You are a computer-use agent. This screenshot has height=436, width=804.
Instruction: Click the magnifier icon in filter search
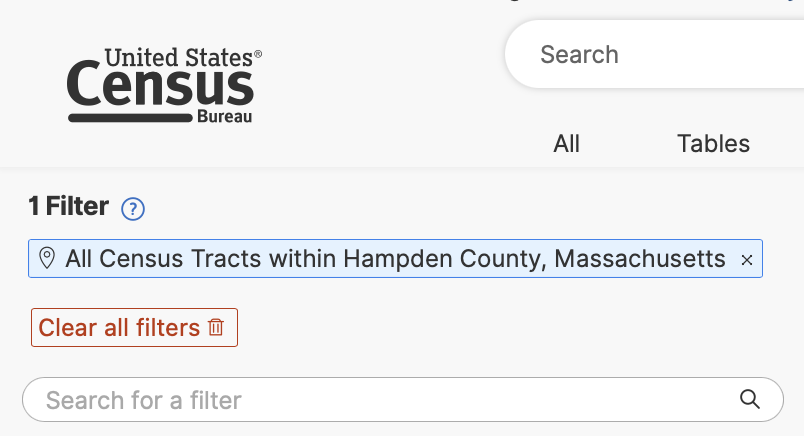pos(750,400)
